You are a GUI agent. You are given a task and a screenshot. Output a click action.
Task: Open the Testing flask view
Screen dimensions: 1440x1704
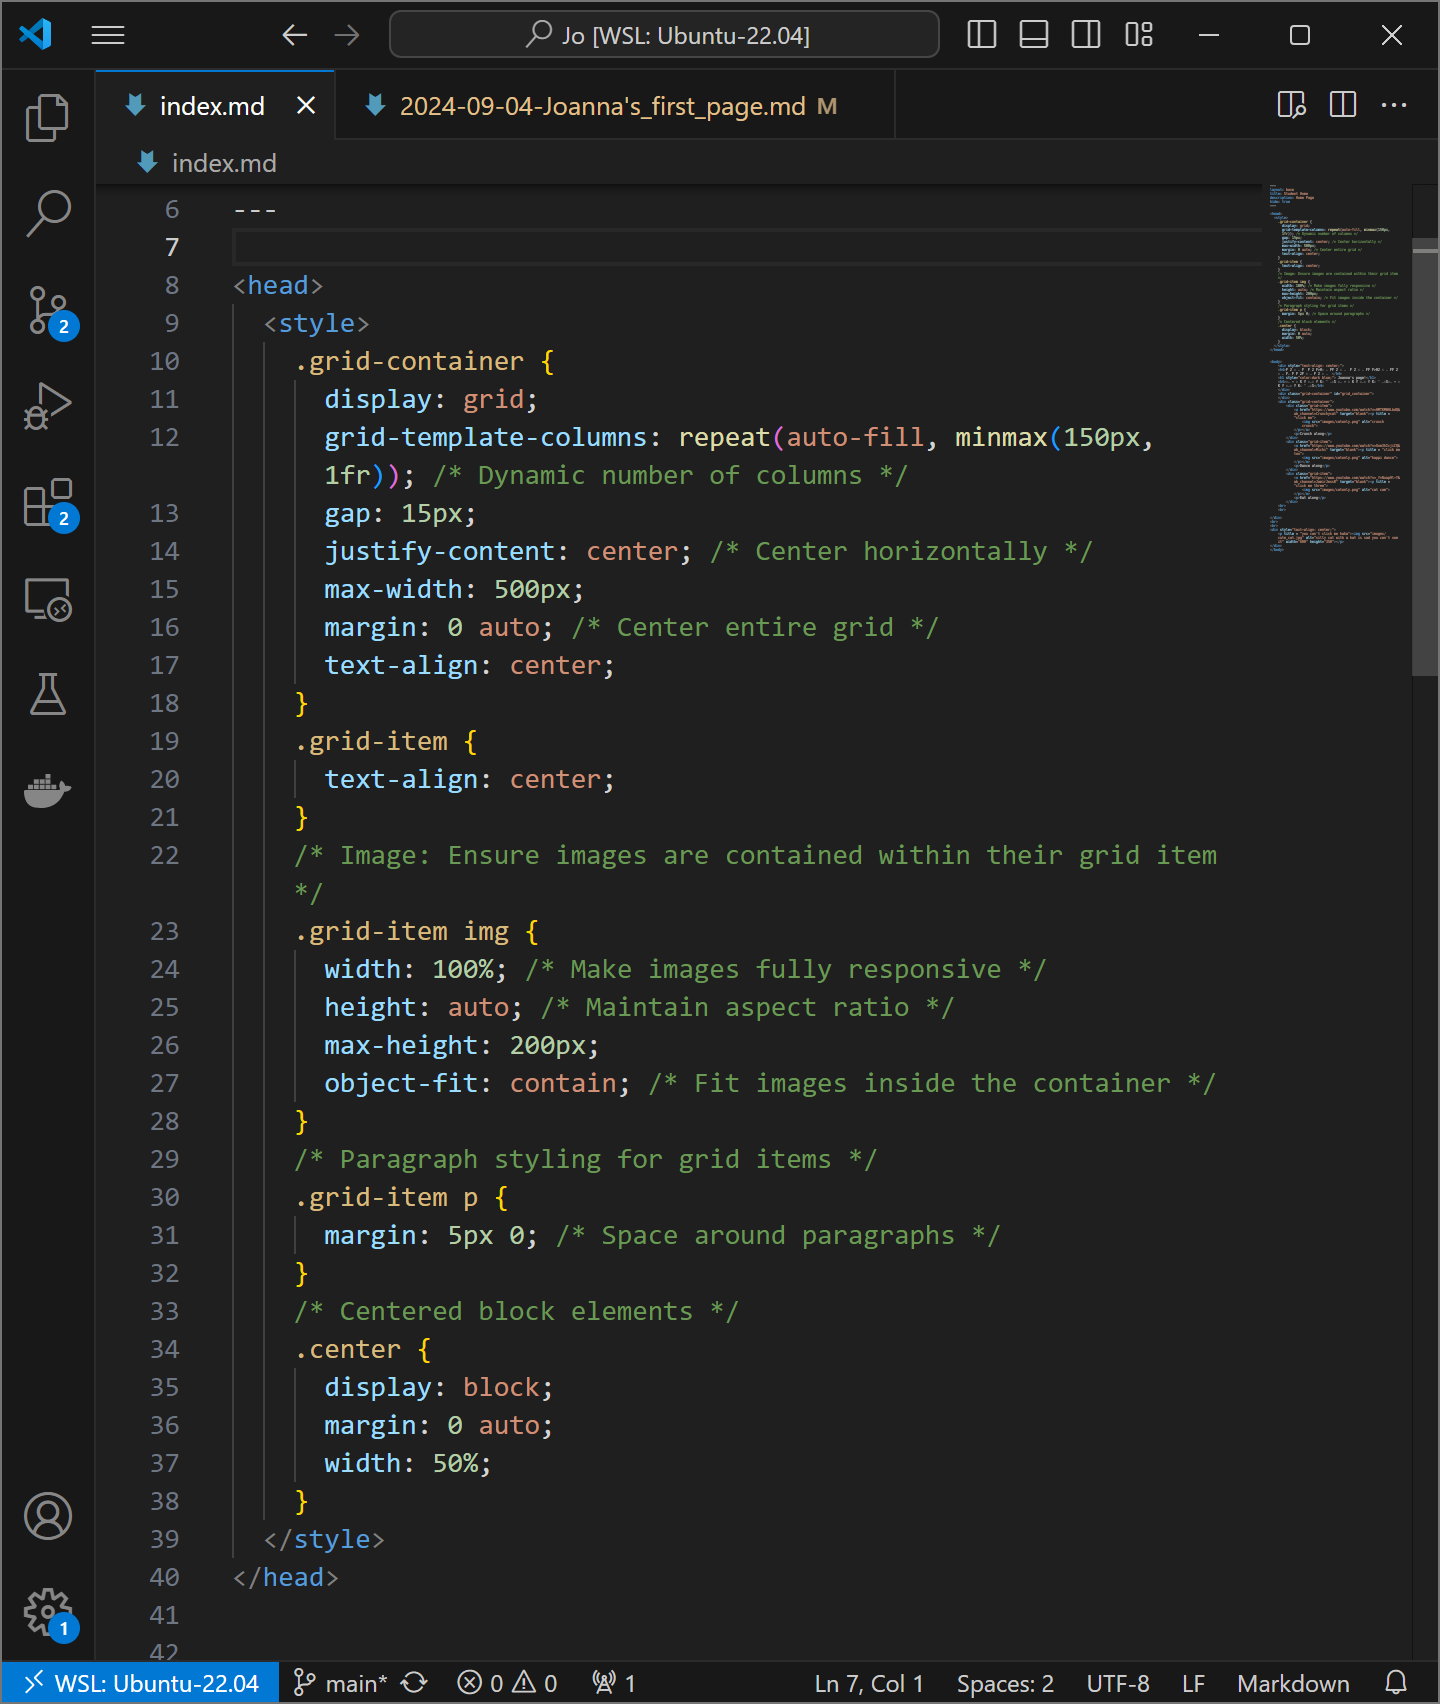click(x=47, y=694)
